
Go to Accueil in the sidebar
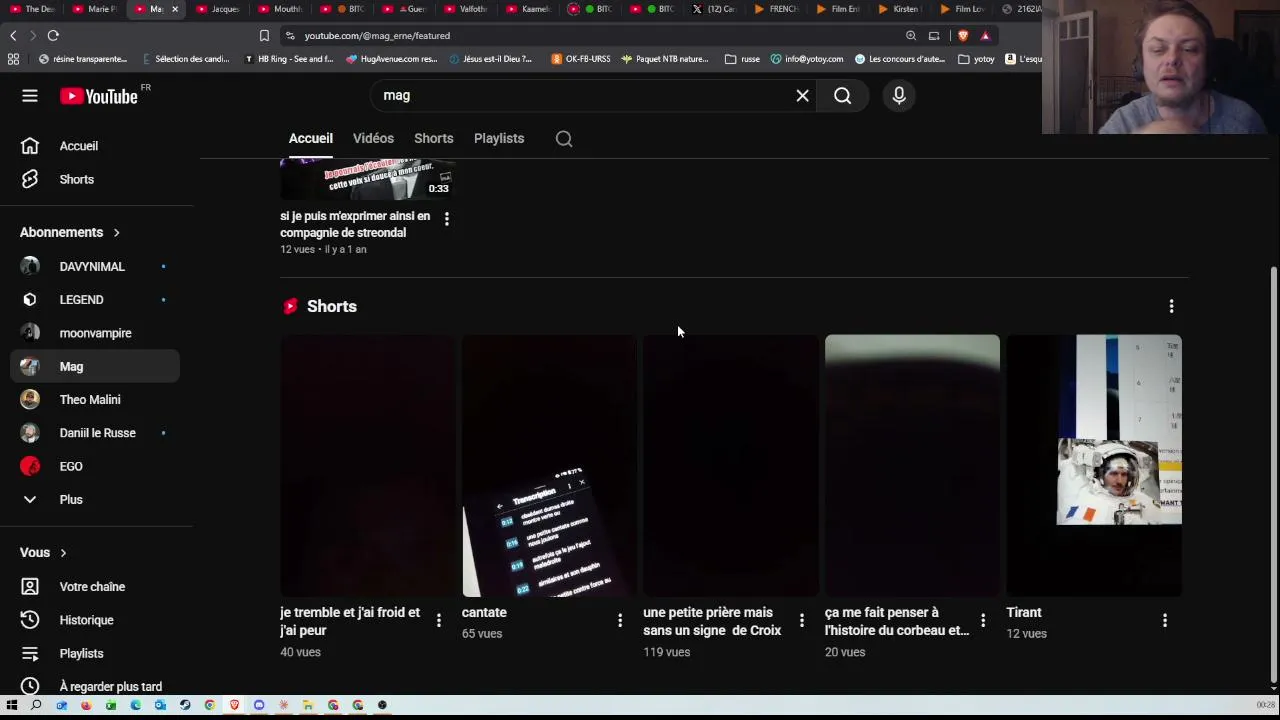pos(95,146)
